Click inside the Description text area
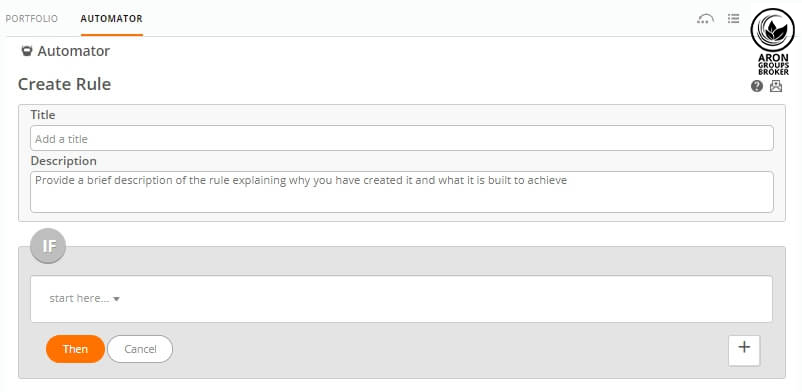Viewport: 802px width, 392px height. [402, 192]
